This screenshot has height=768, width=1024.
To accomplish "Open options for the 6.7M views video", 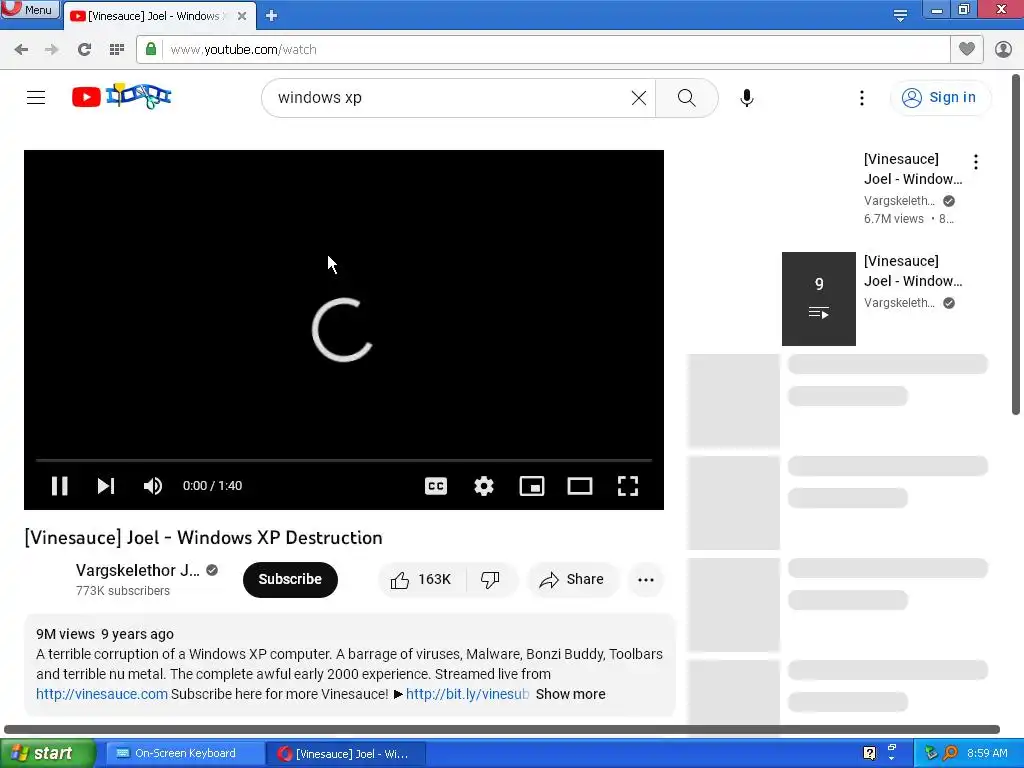I will tap(976, 162).
